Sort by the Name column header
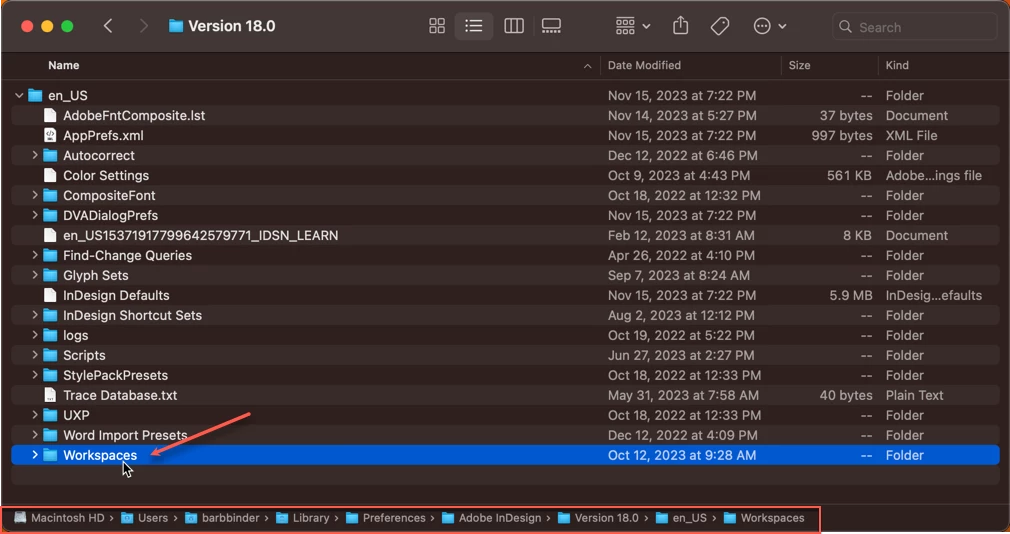The image size is (1010, 534). click(64, 65)
